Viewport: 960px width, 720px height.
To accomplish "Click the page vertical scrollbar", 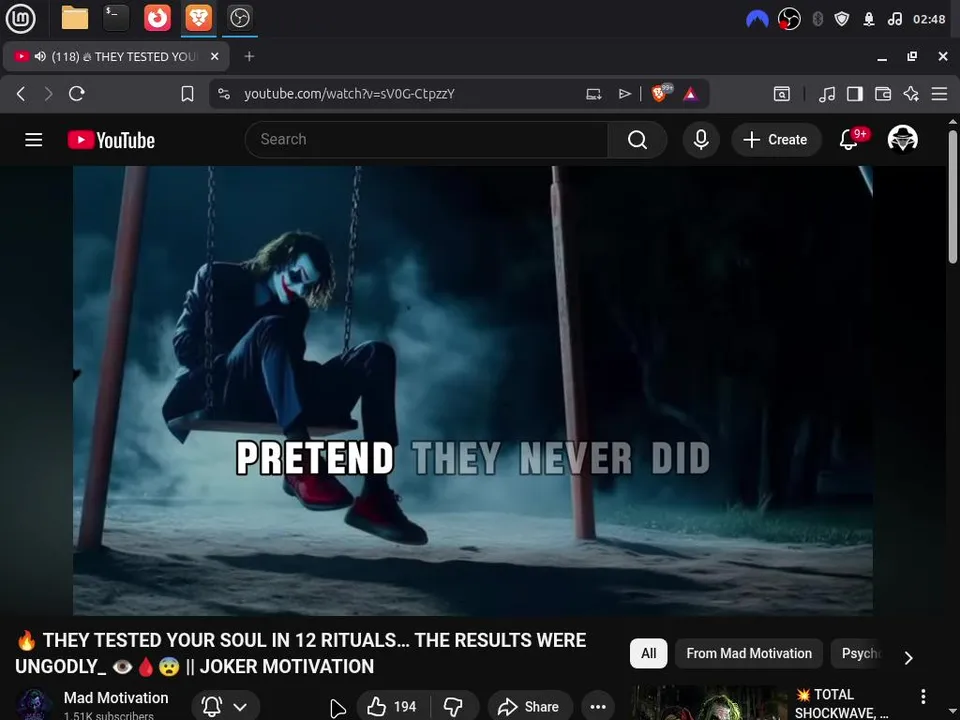I will tap(953, 196).
